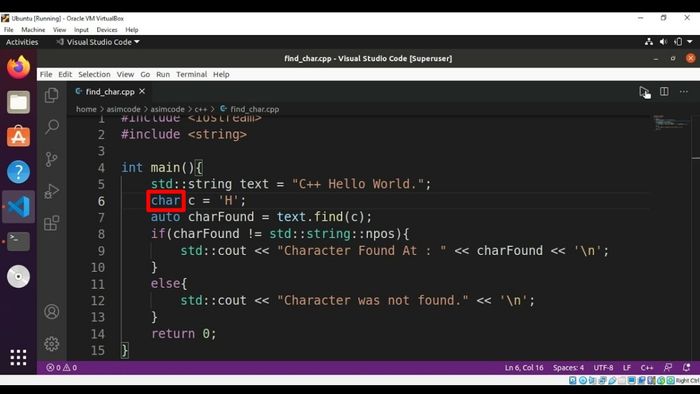Screen dimensions: 700x394
Task: Click on "Character was not found." string
Action: [x=373, y=300]
